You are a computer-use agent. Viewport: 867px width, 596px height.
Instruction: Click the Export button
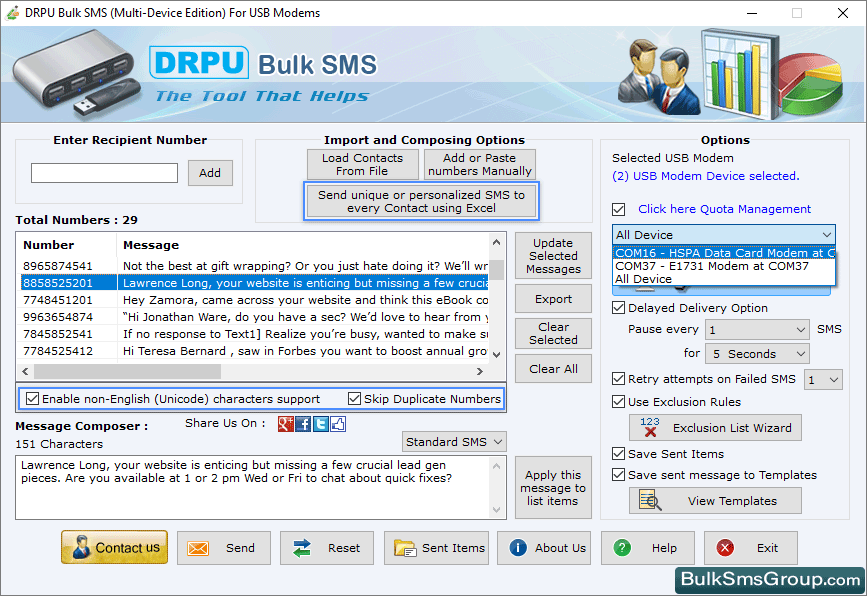pyautogui.click(x=553, y=299)
